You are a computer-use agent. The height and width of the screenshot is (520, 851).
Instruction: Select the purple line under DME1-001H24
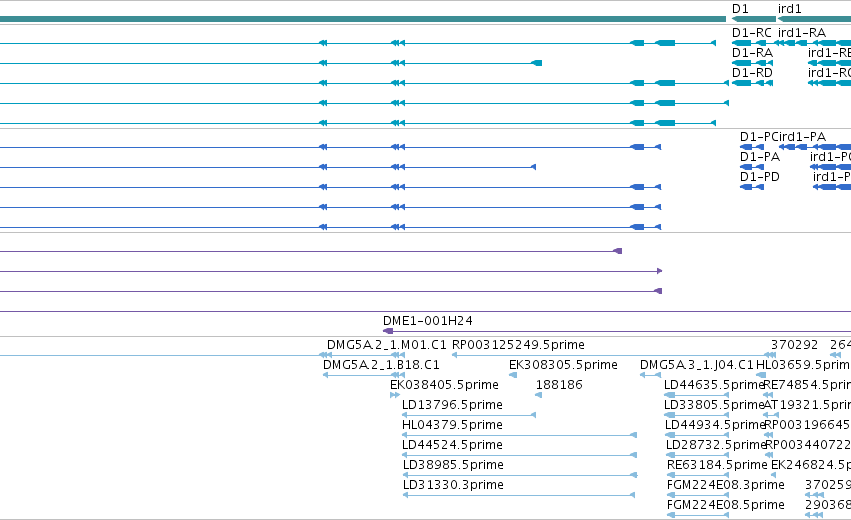click(x=617, y=331)
